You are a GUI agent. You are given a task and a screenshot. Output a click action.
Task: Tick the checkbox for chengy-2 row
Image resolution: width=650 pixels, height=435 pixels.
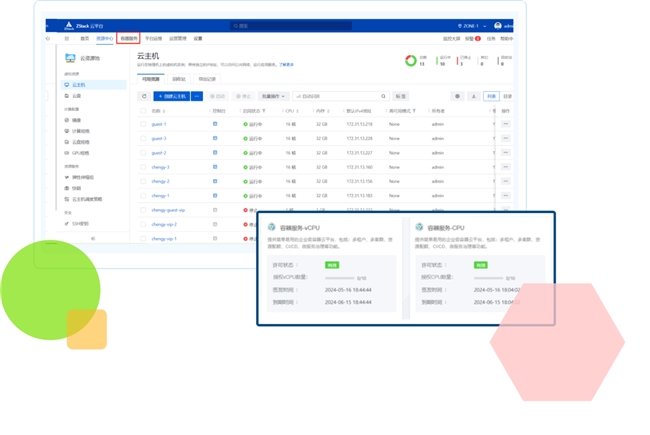point(143,181)
